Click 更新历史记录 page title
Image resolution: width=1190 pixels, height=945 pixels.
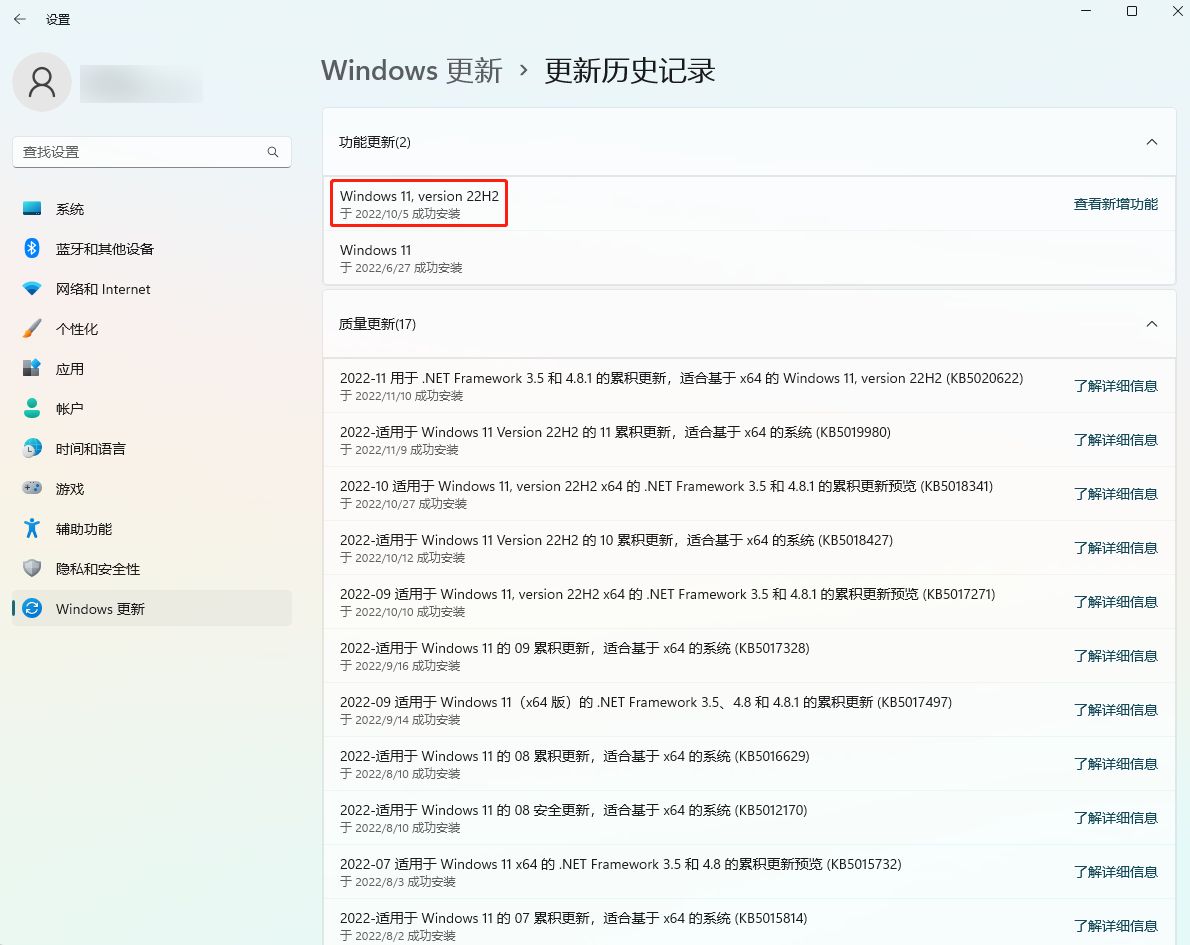click(630, 71)
